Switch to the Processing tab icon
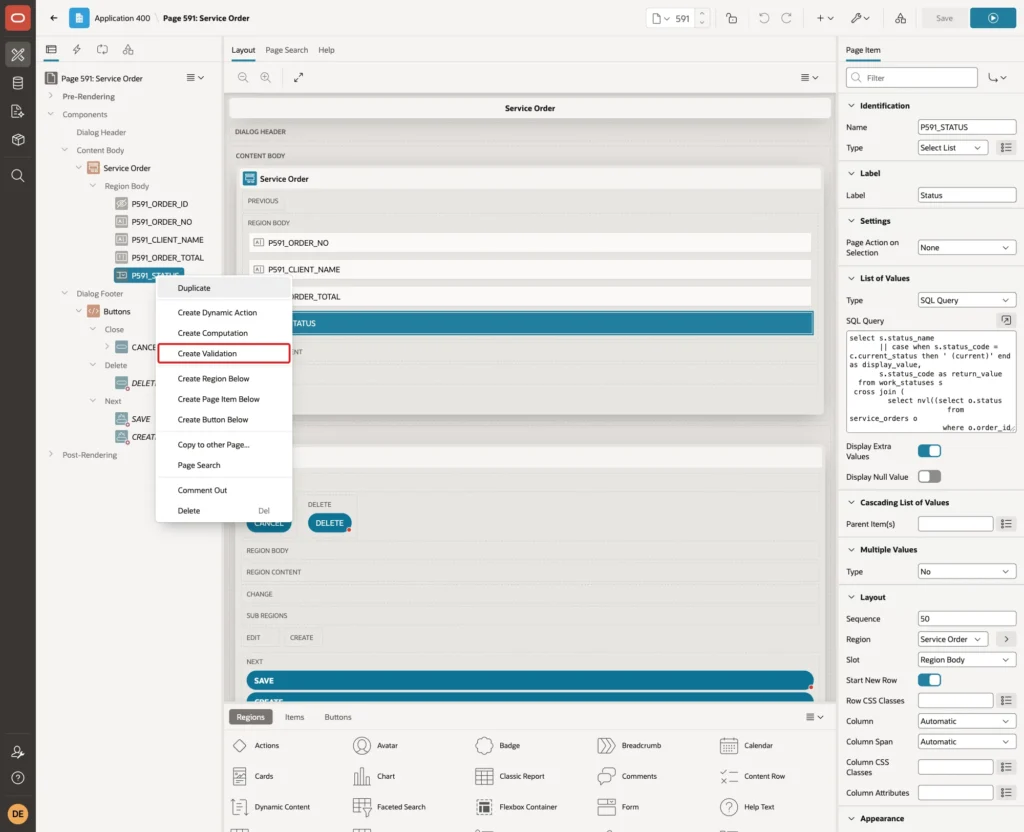 click(x=102, y=49)
